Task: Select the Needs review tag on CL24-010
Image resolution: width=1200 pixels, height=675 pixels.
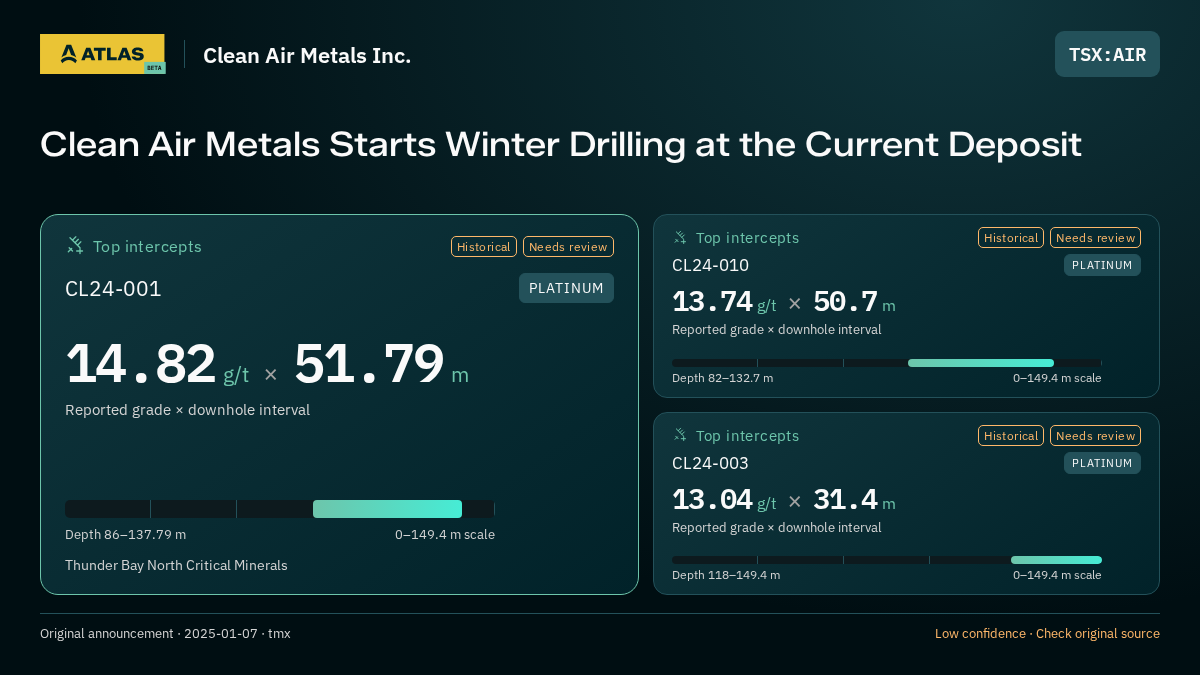Action: pyautogui.click(x=1095, y=238)
